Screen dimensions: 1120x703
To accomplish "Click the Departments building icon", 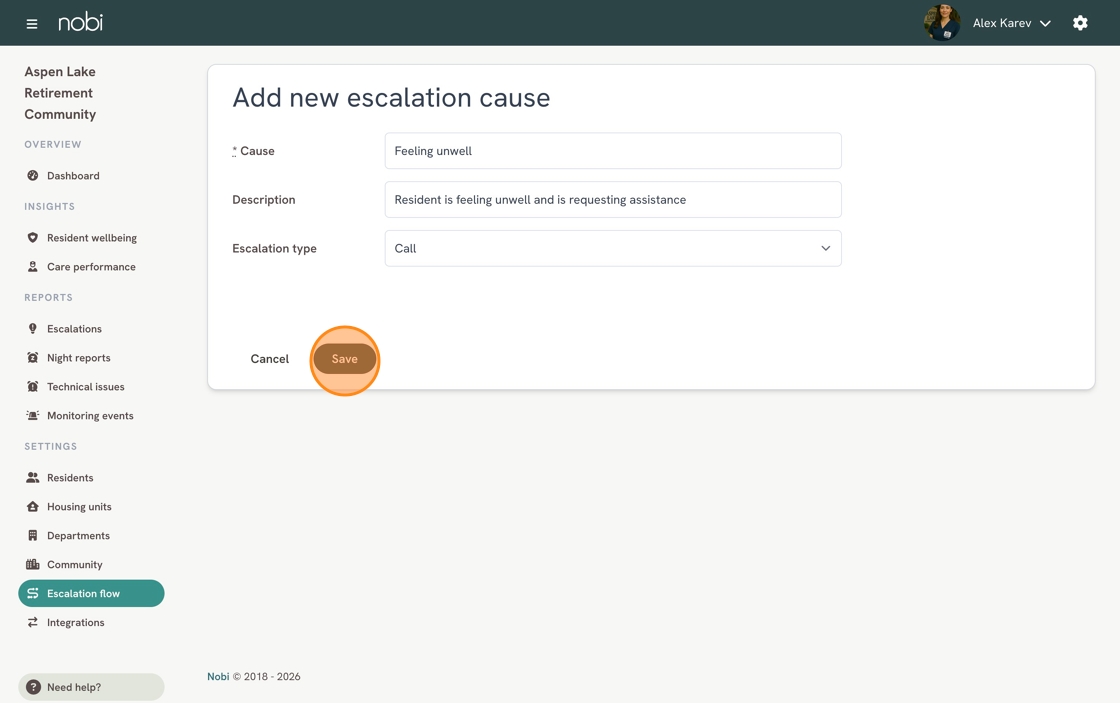I will coord(32,535).
